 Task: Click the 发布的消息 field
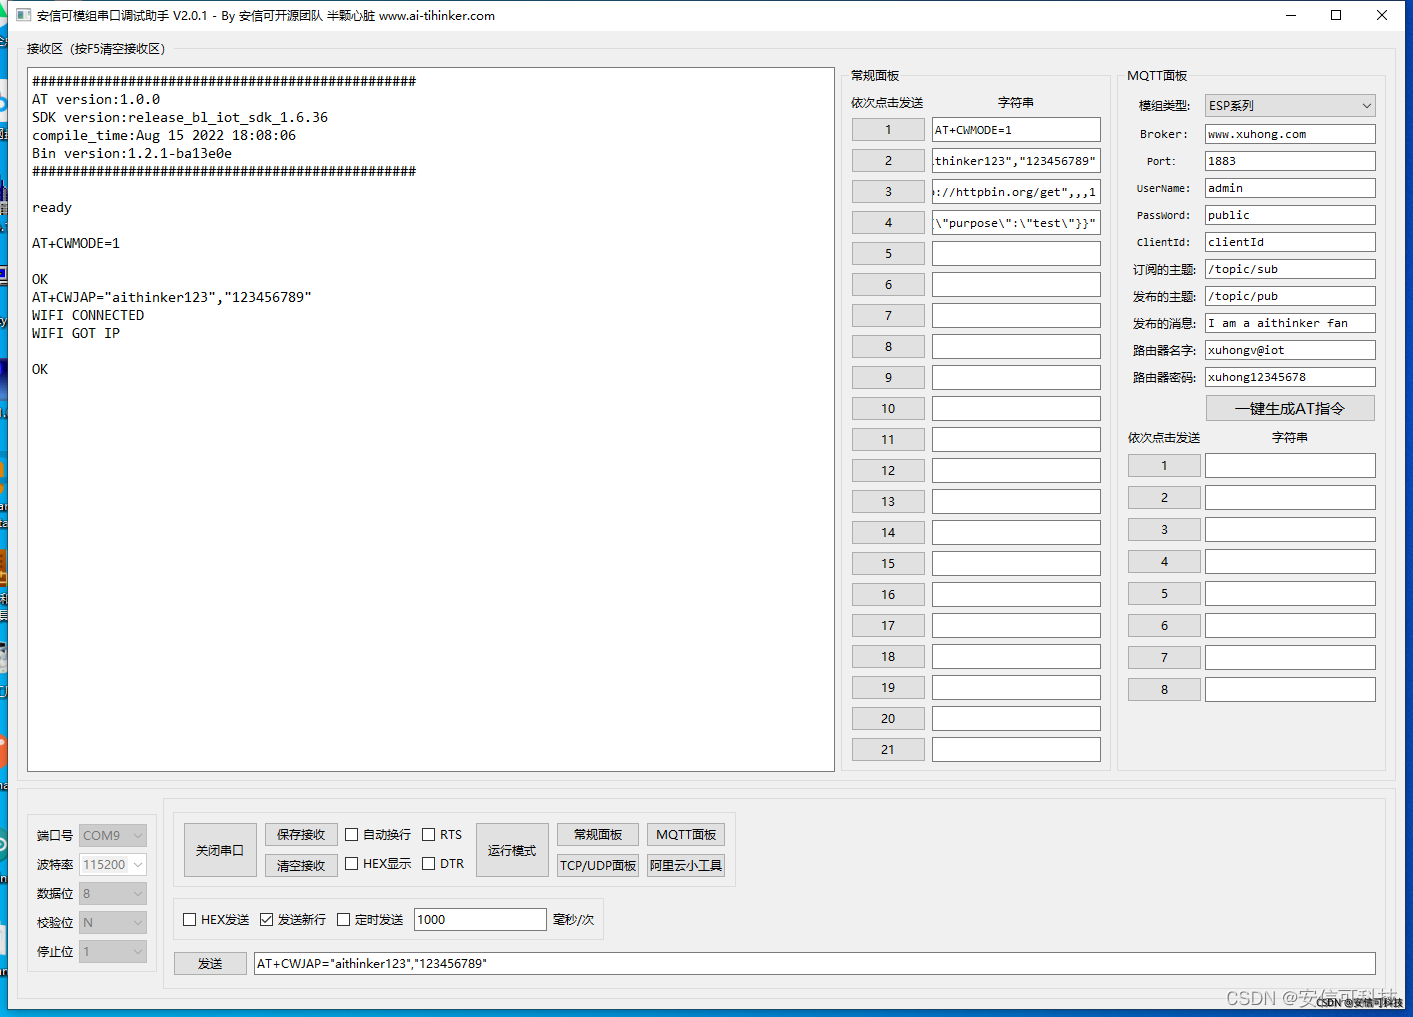point(1290,322)
